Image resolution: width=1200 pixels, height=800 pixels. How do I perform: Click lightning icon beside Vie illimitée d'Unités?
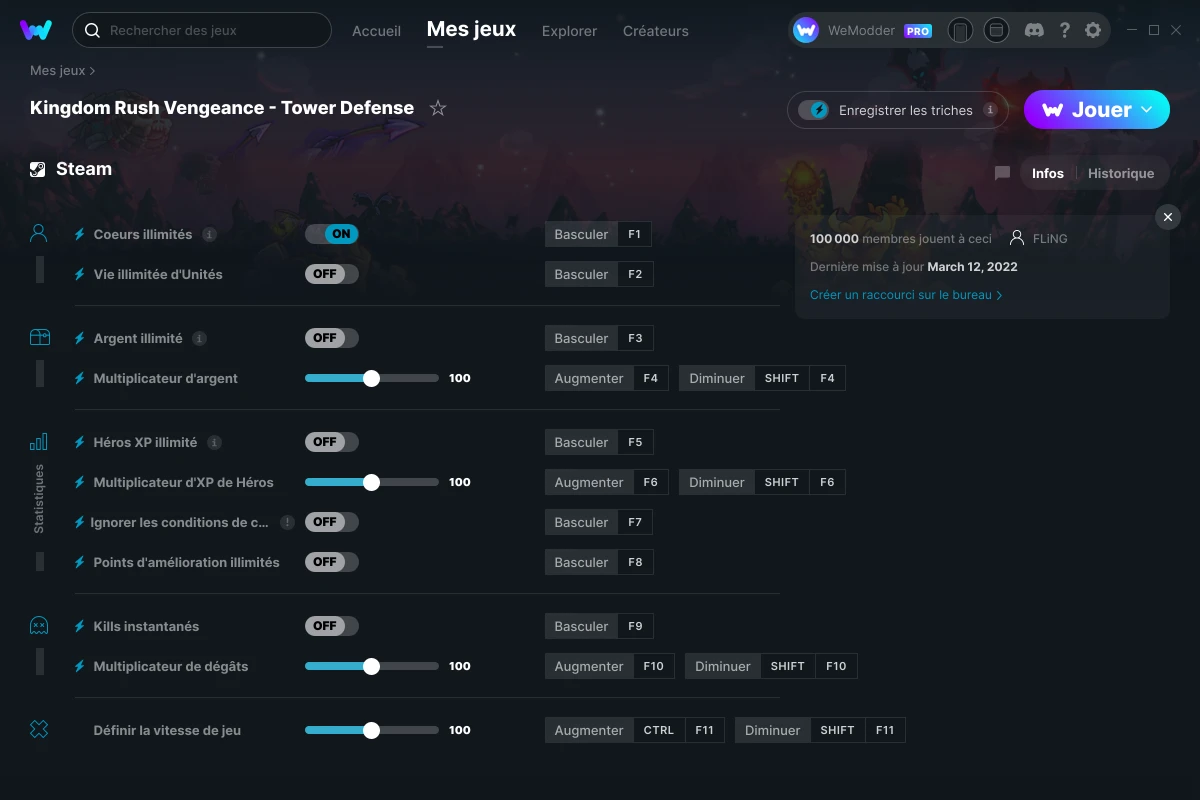(x=80, y=274)
